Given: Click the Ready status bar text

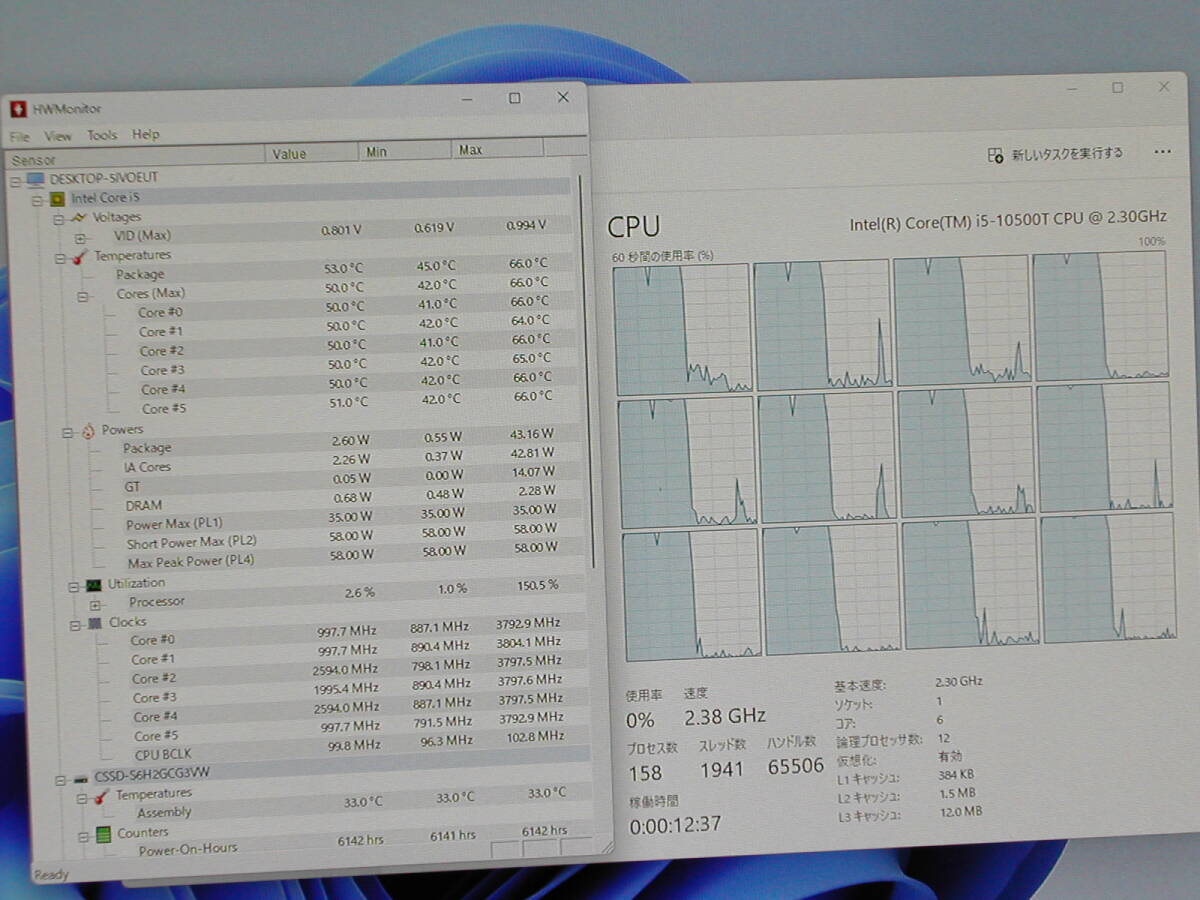Looking at the screenshot, I should coord(52,875).
